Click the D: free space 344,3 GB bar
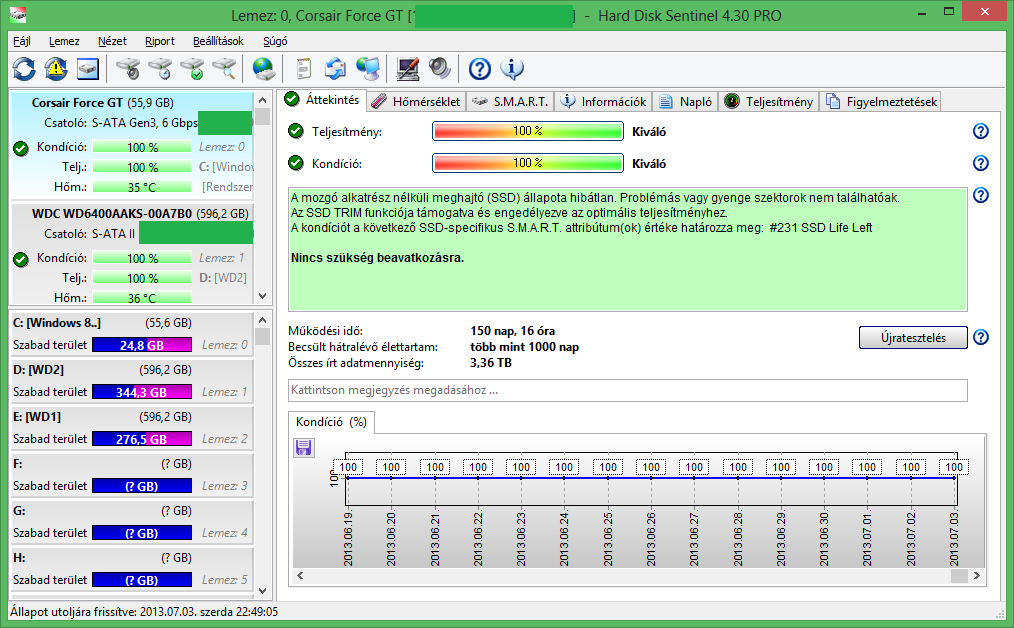The image size is (1014, 628). [142, 392]
